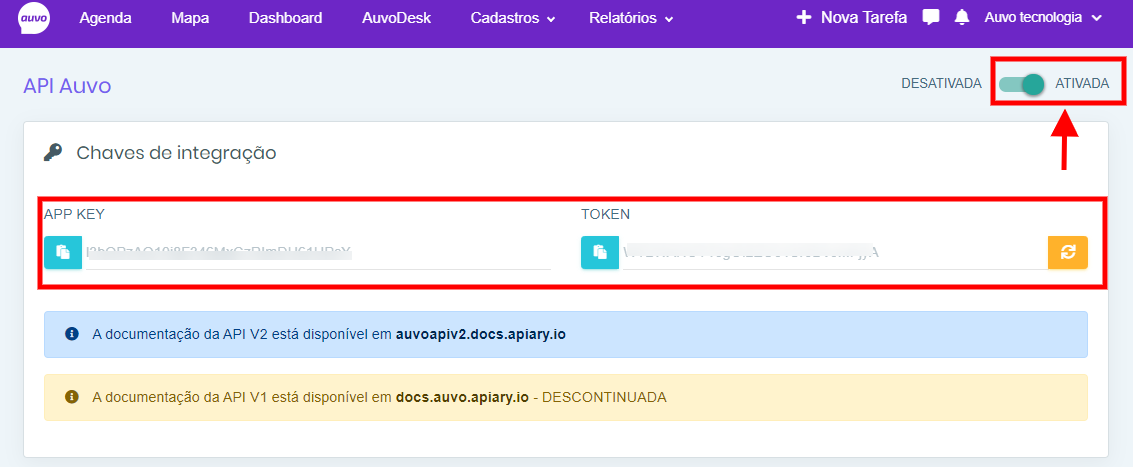
Task: Click the DESATIVADA label
Action: tap(941, 84)
